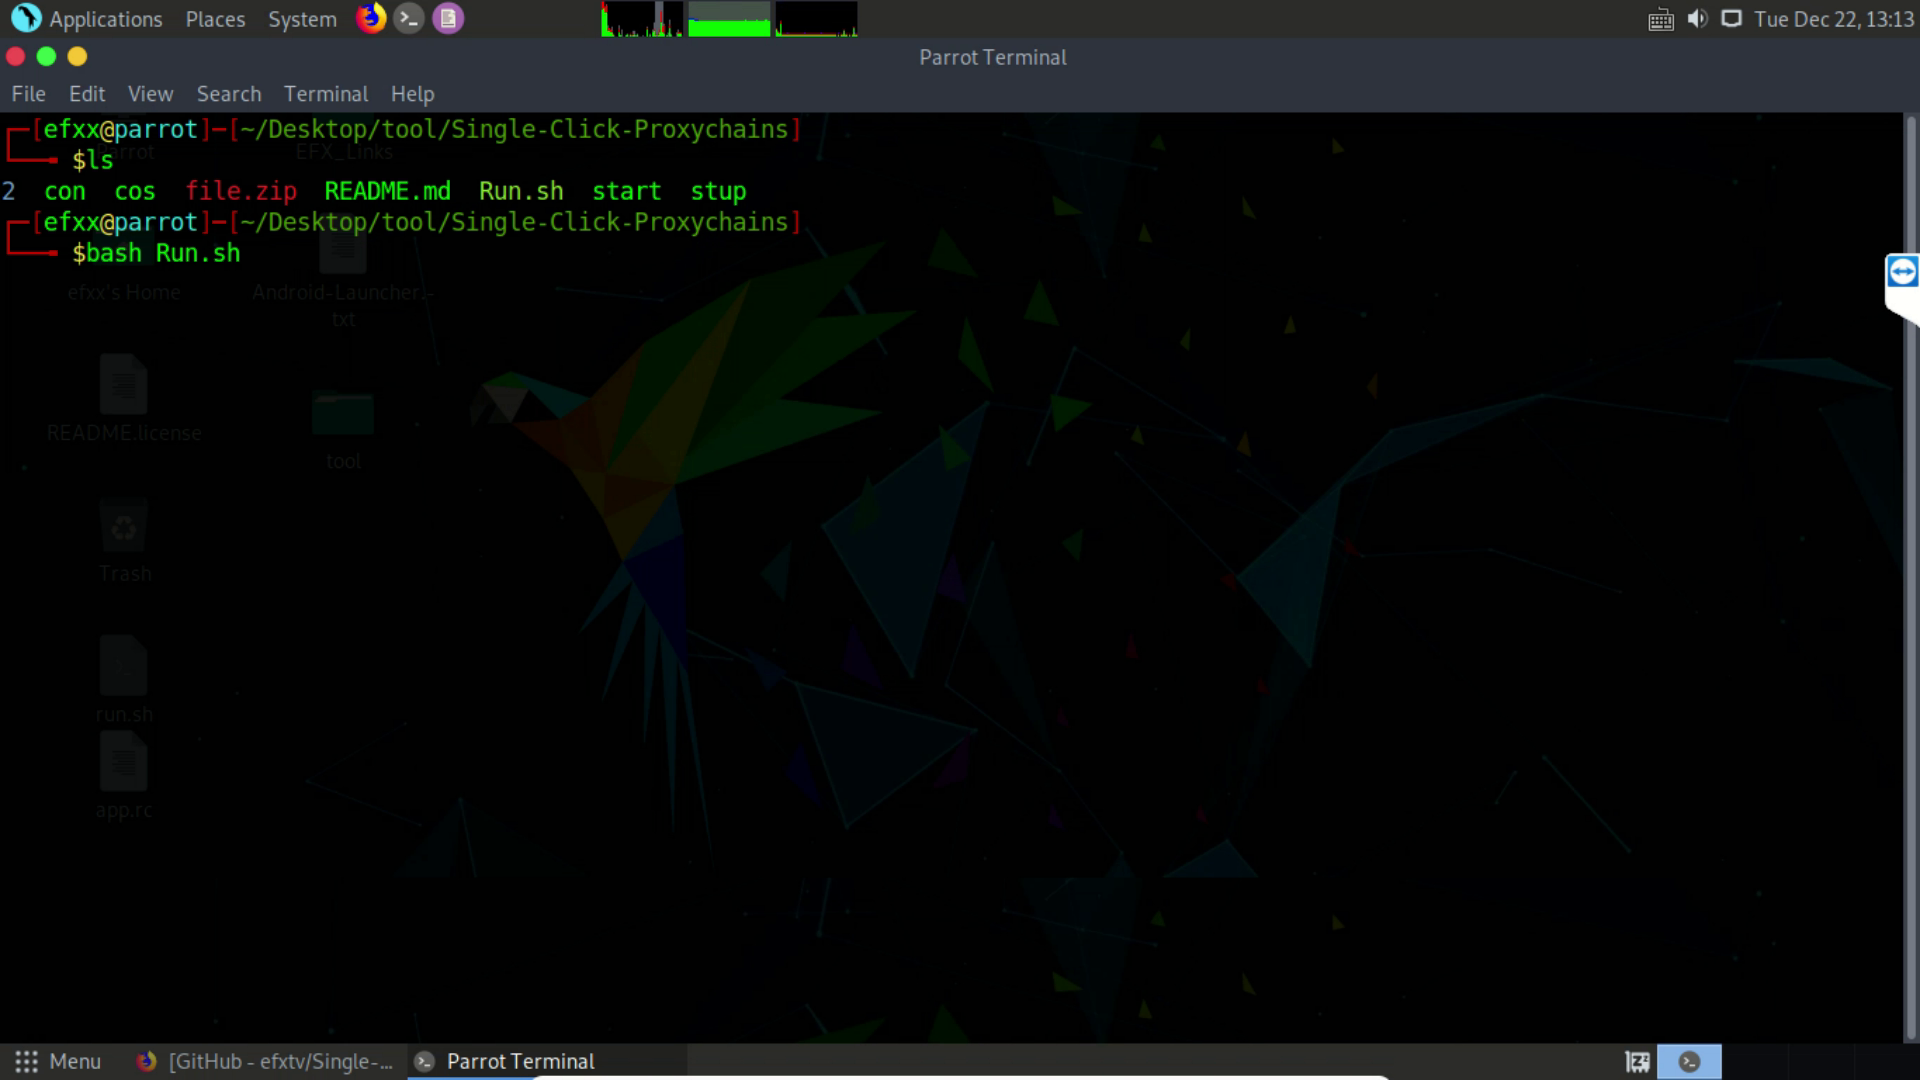Select the Help menu in terminal bar
The width and height of the screenshot is (1920, 1080).
tap(411, 92)
